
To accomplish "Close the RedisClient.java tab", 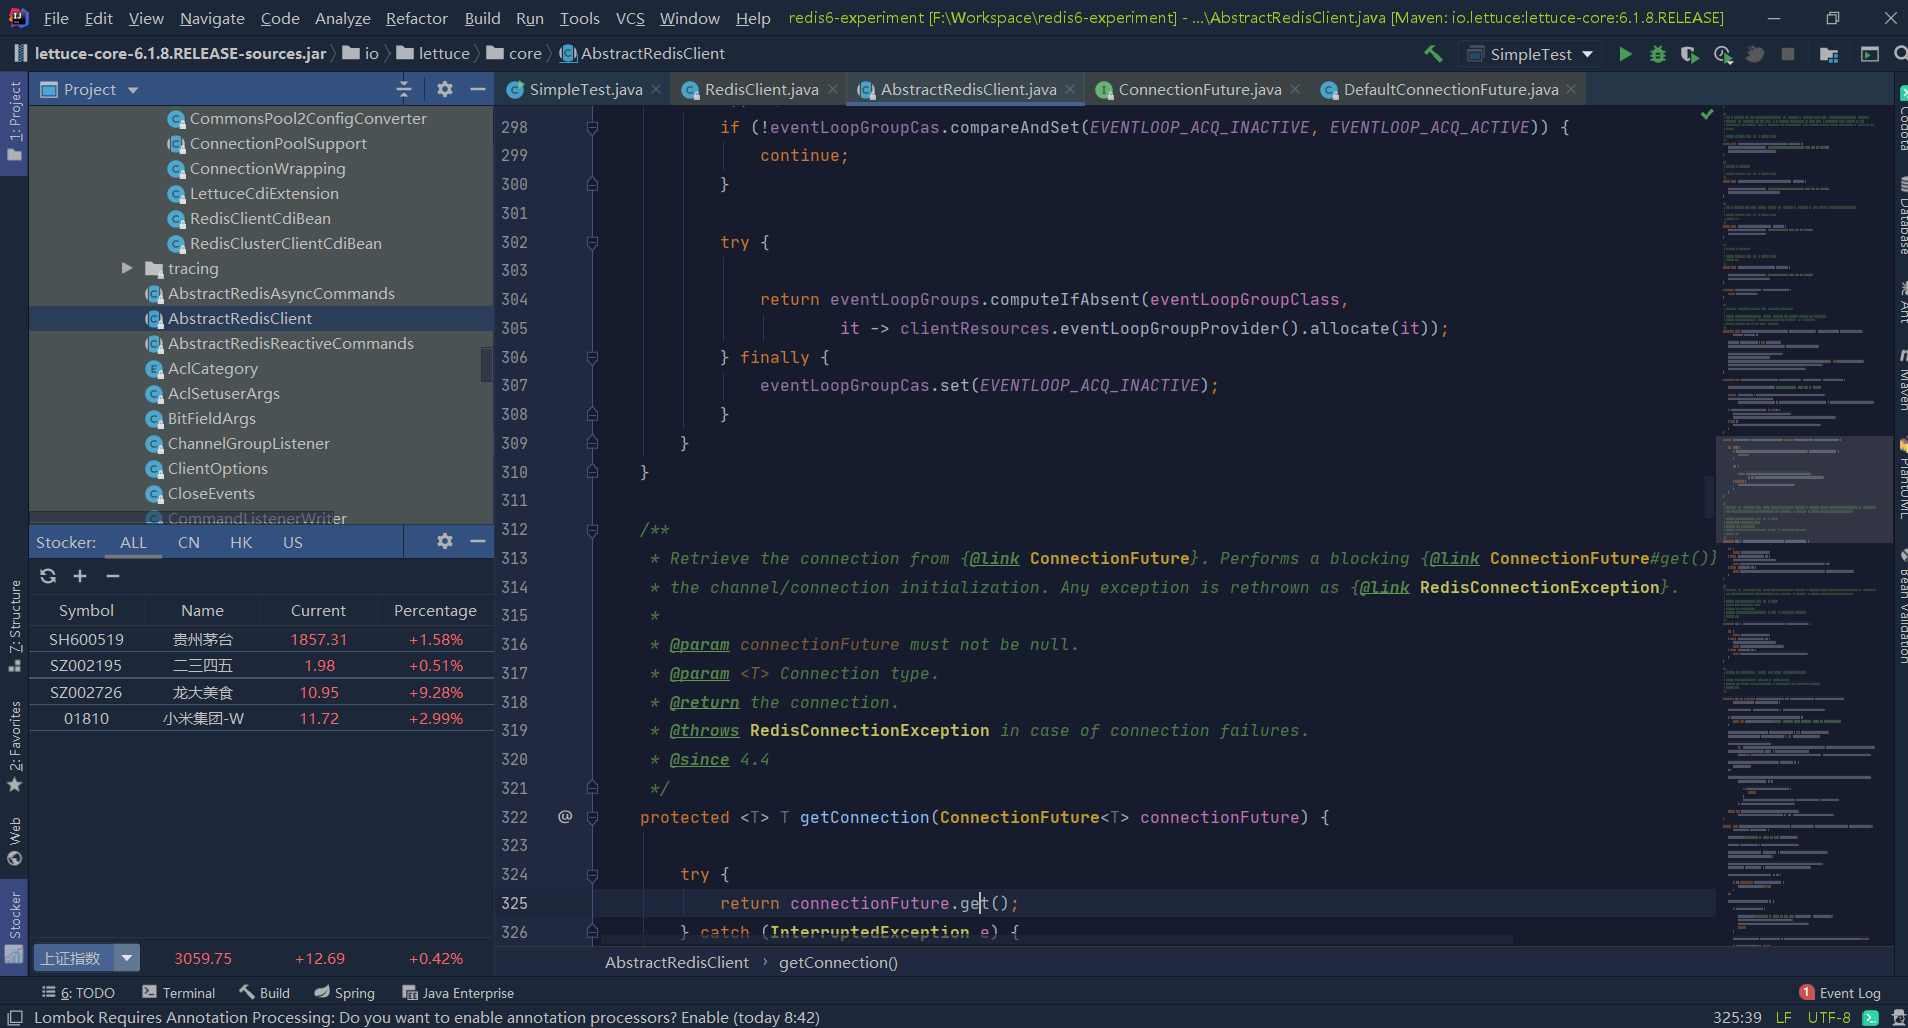I will [x=833, y=89].
